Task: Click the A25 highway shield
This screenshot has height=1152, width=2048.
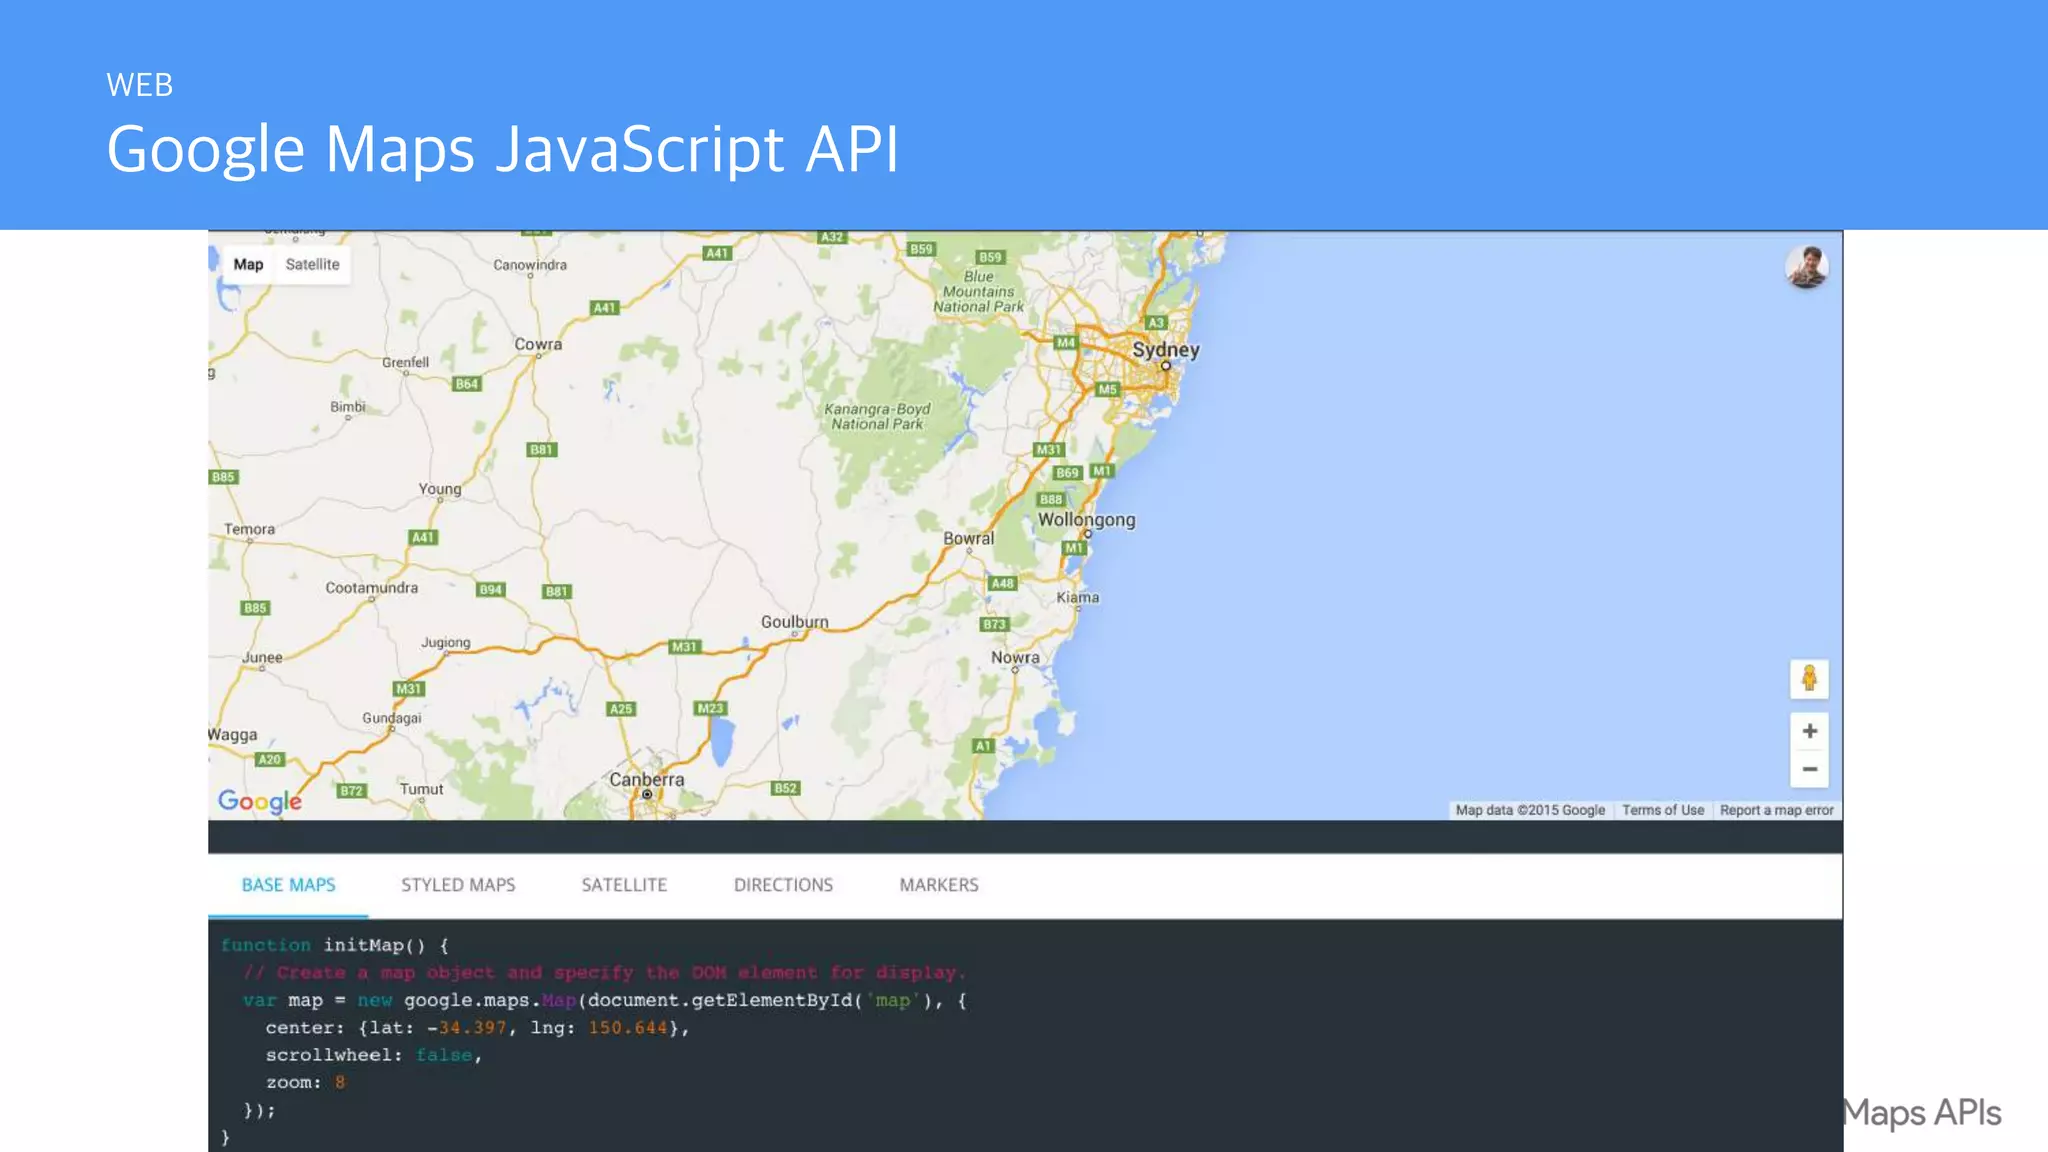Action: (621, 709)
